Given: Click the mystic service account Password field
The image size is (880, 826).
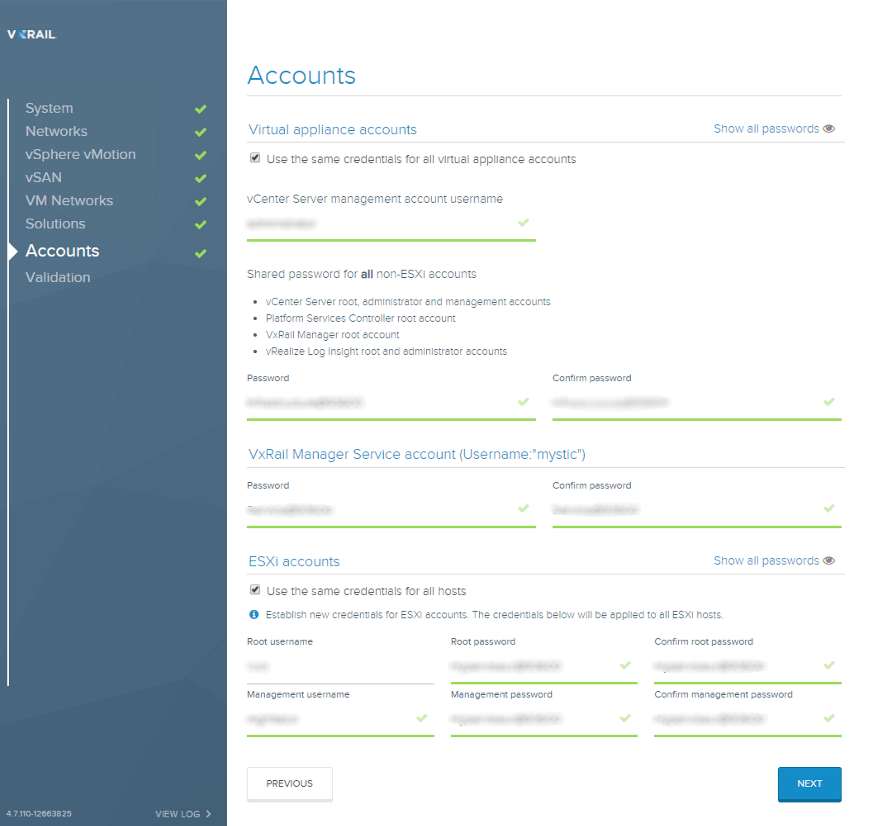Looking at the screenshot, I should 380,509.
